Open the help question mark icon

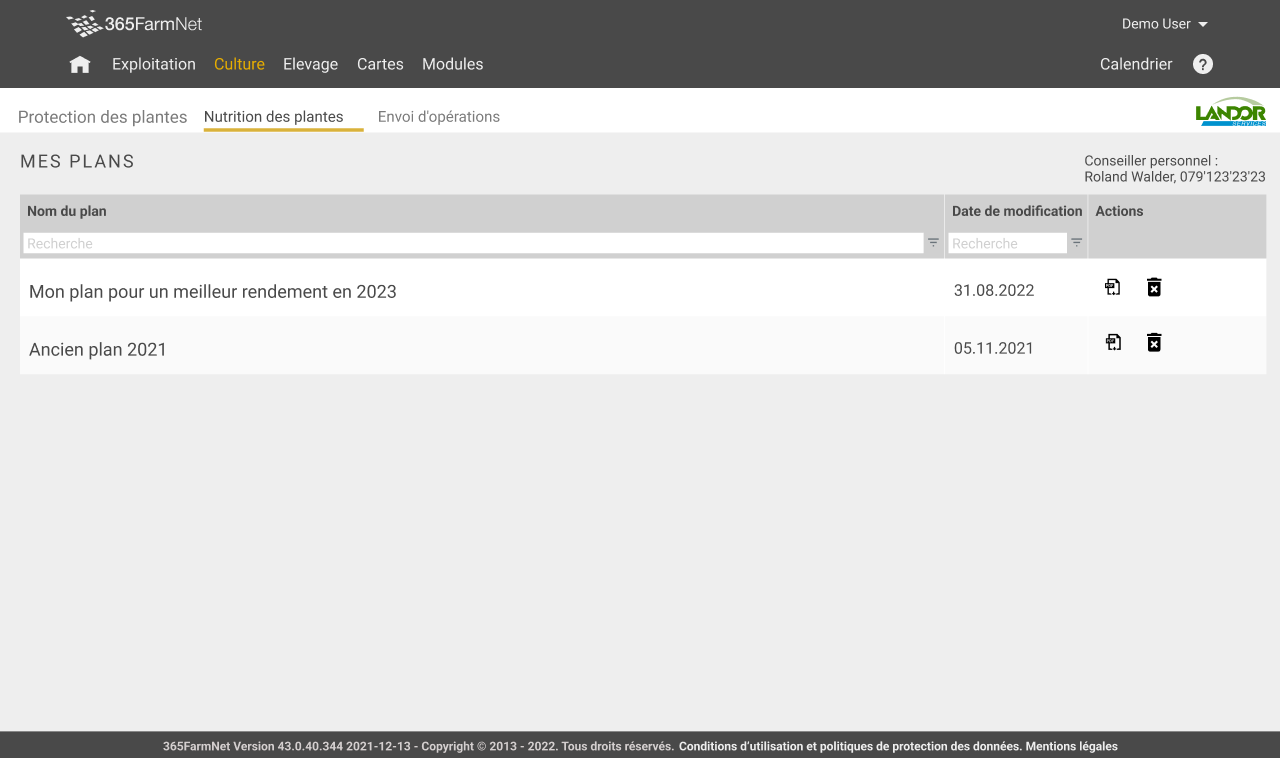tap(1203, 64)
